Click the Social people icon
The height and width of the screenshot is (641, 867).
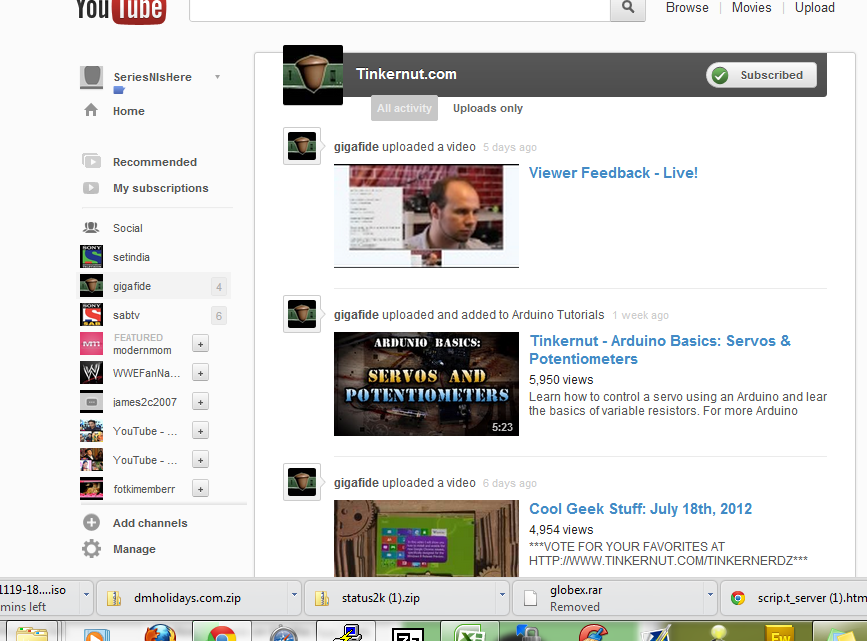[x=91, y=227]
